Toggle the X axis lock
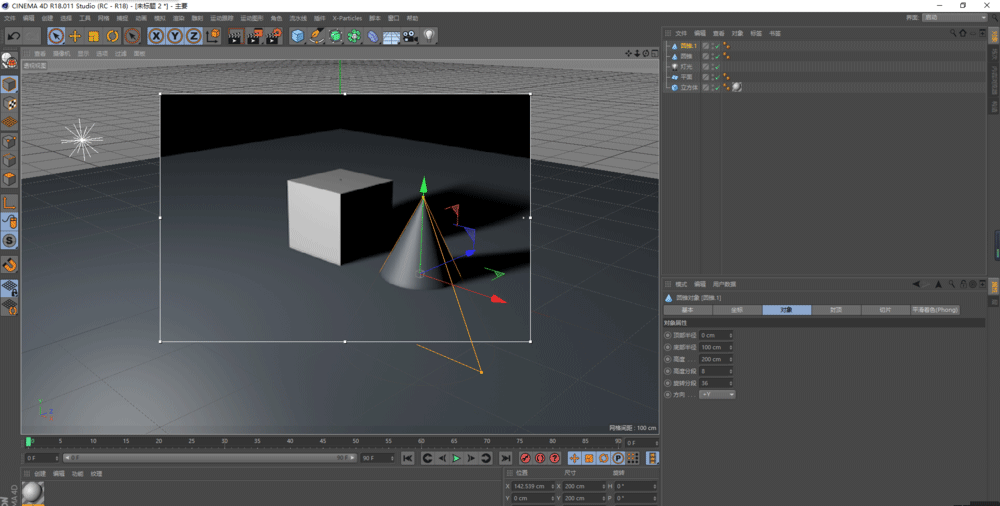 (156, 36)
